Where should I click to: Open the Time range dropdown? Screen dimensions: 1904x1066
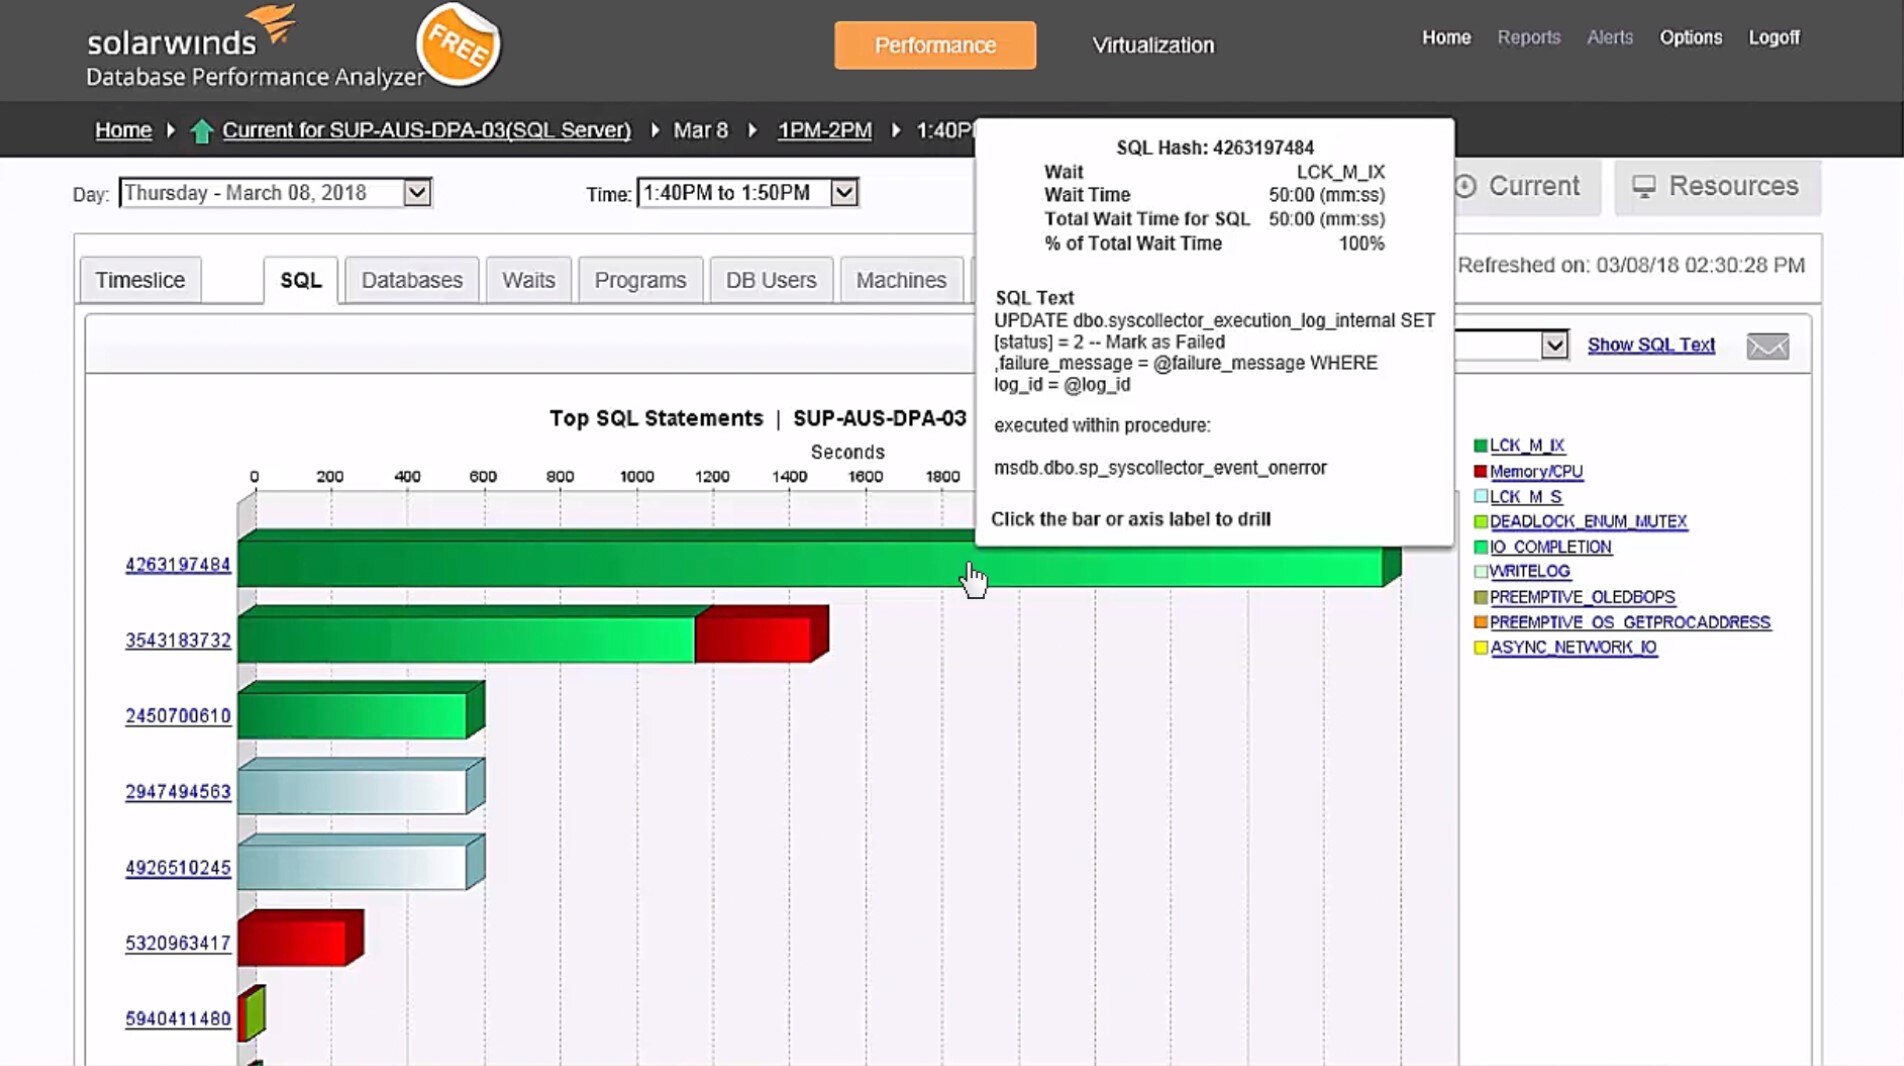(x=841, y=192)
